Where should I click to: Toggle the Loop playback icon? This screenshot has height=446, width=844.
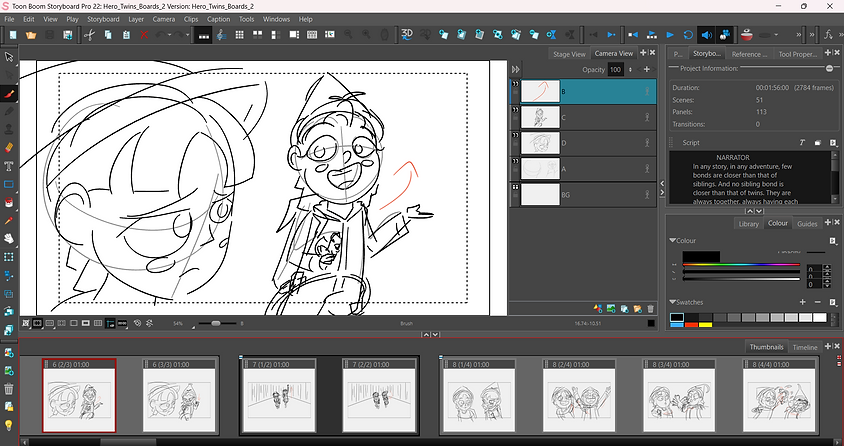tap(688, 35)
